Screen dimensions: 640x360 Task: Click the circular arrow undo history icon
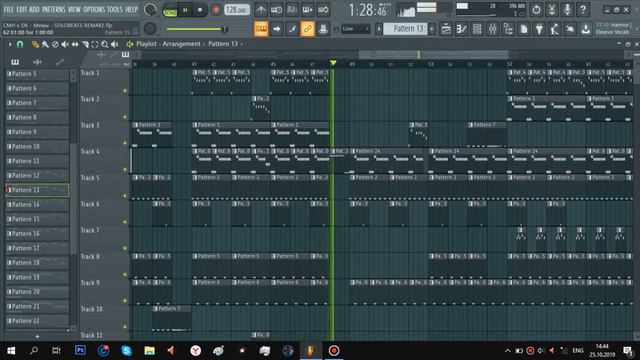tap(536, 9)
